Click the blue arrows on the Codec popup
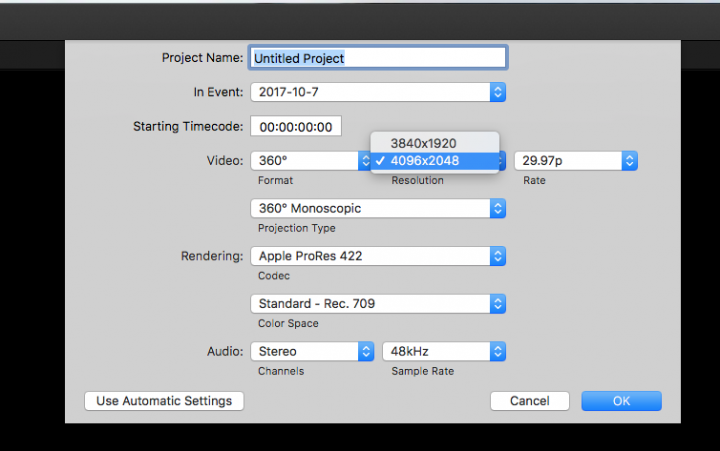 point(497,256)
